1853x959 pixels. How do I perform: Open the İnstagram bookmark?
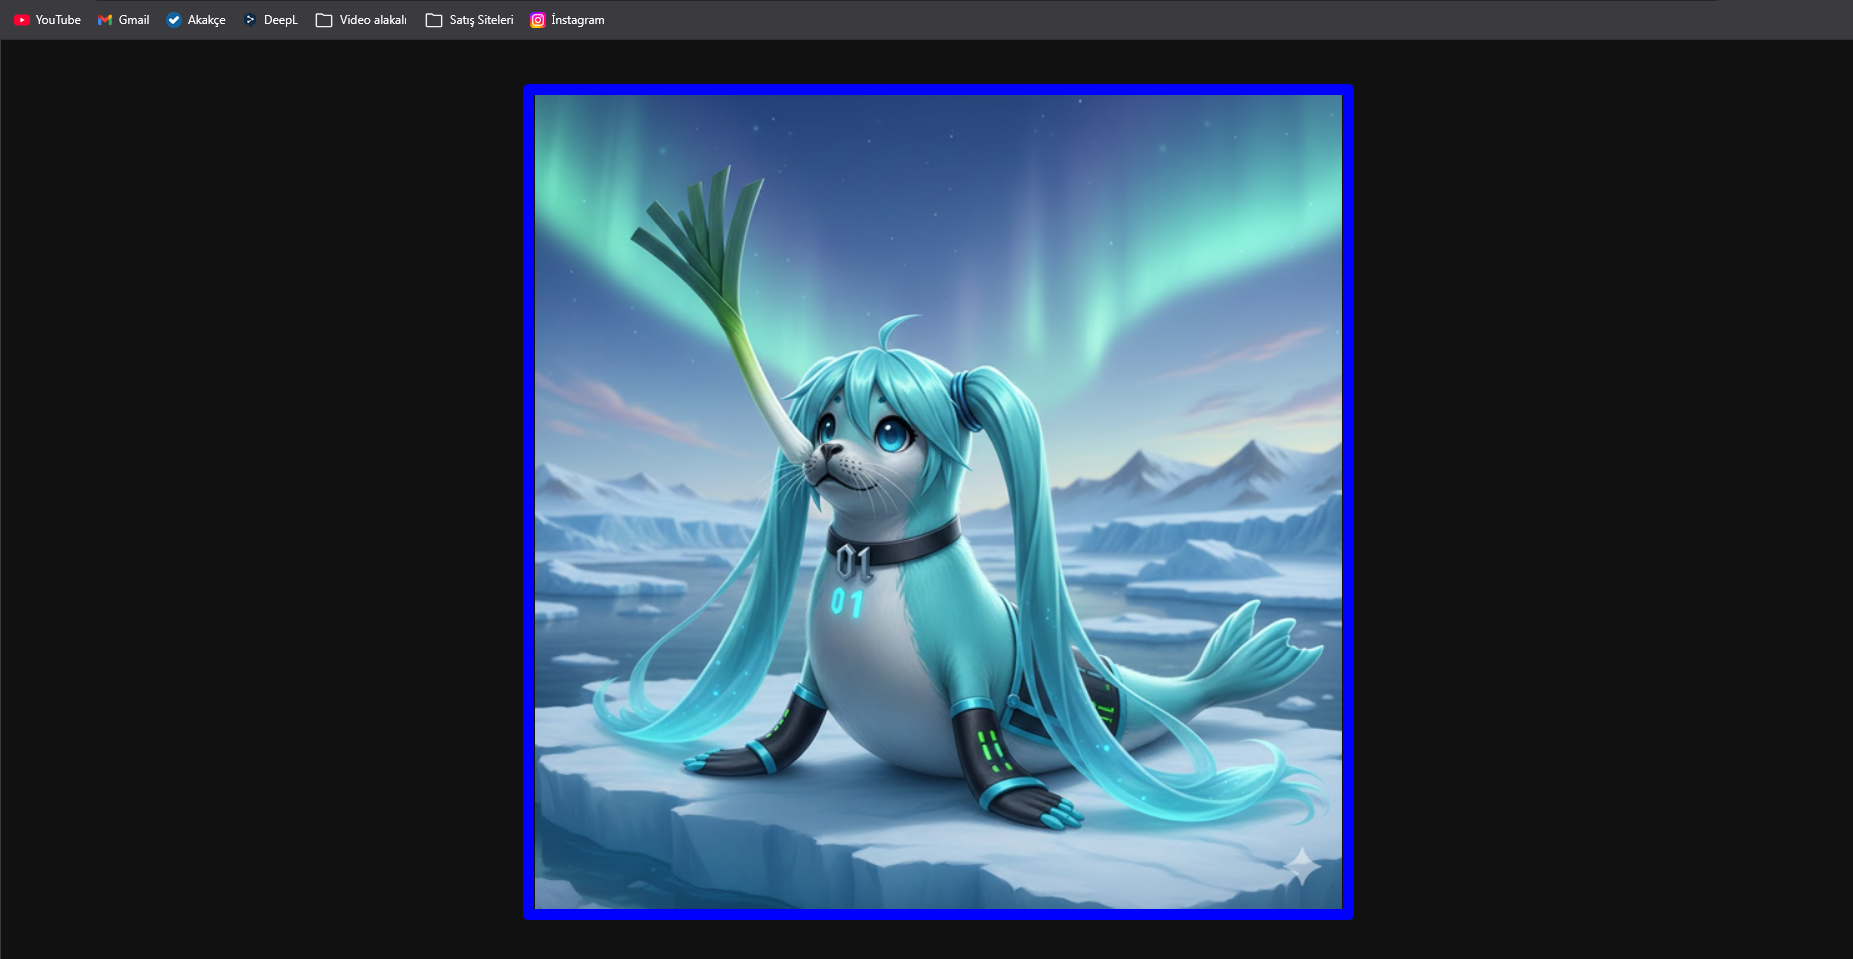(x=567, y=20)
